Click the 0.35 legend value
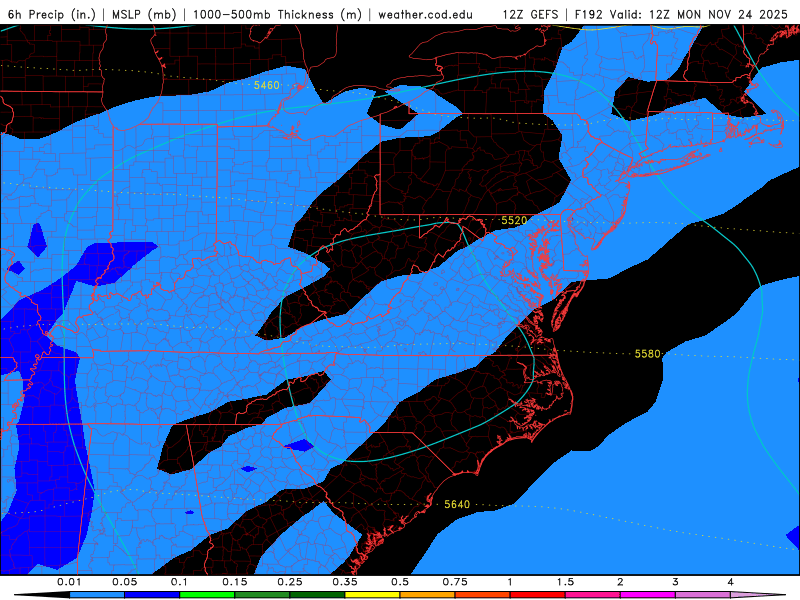 [x=345, y=582]
